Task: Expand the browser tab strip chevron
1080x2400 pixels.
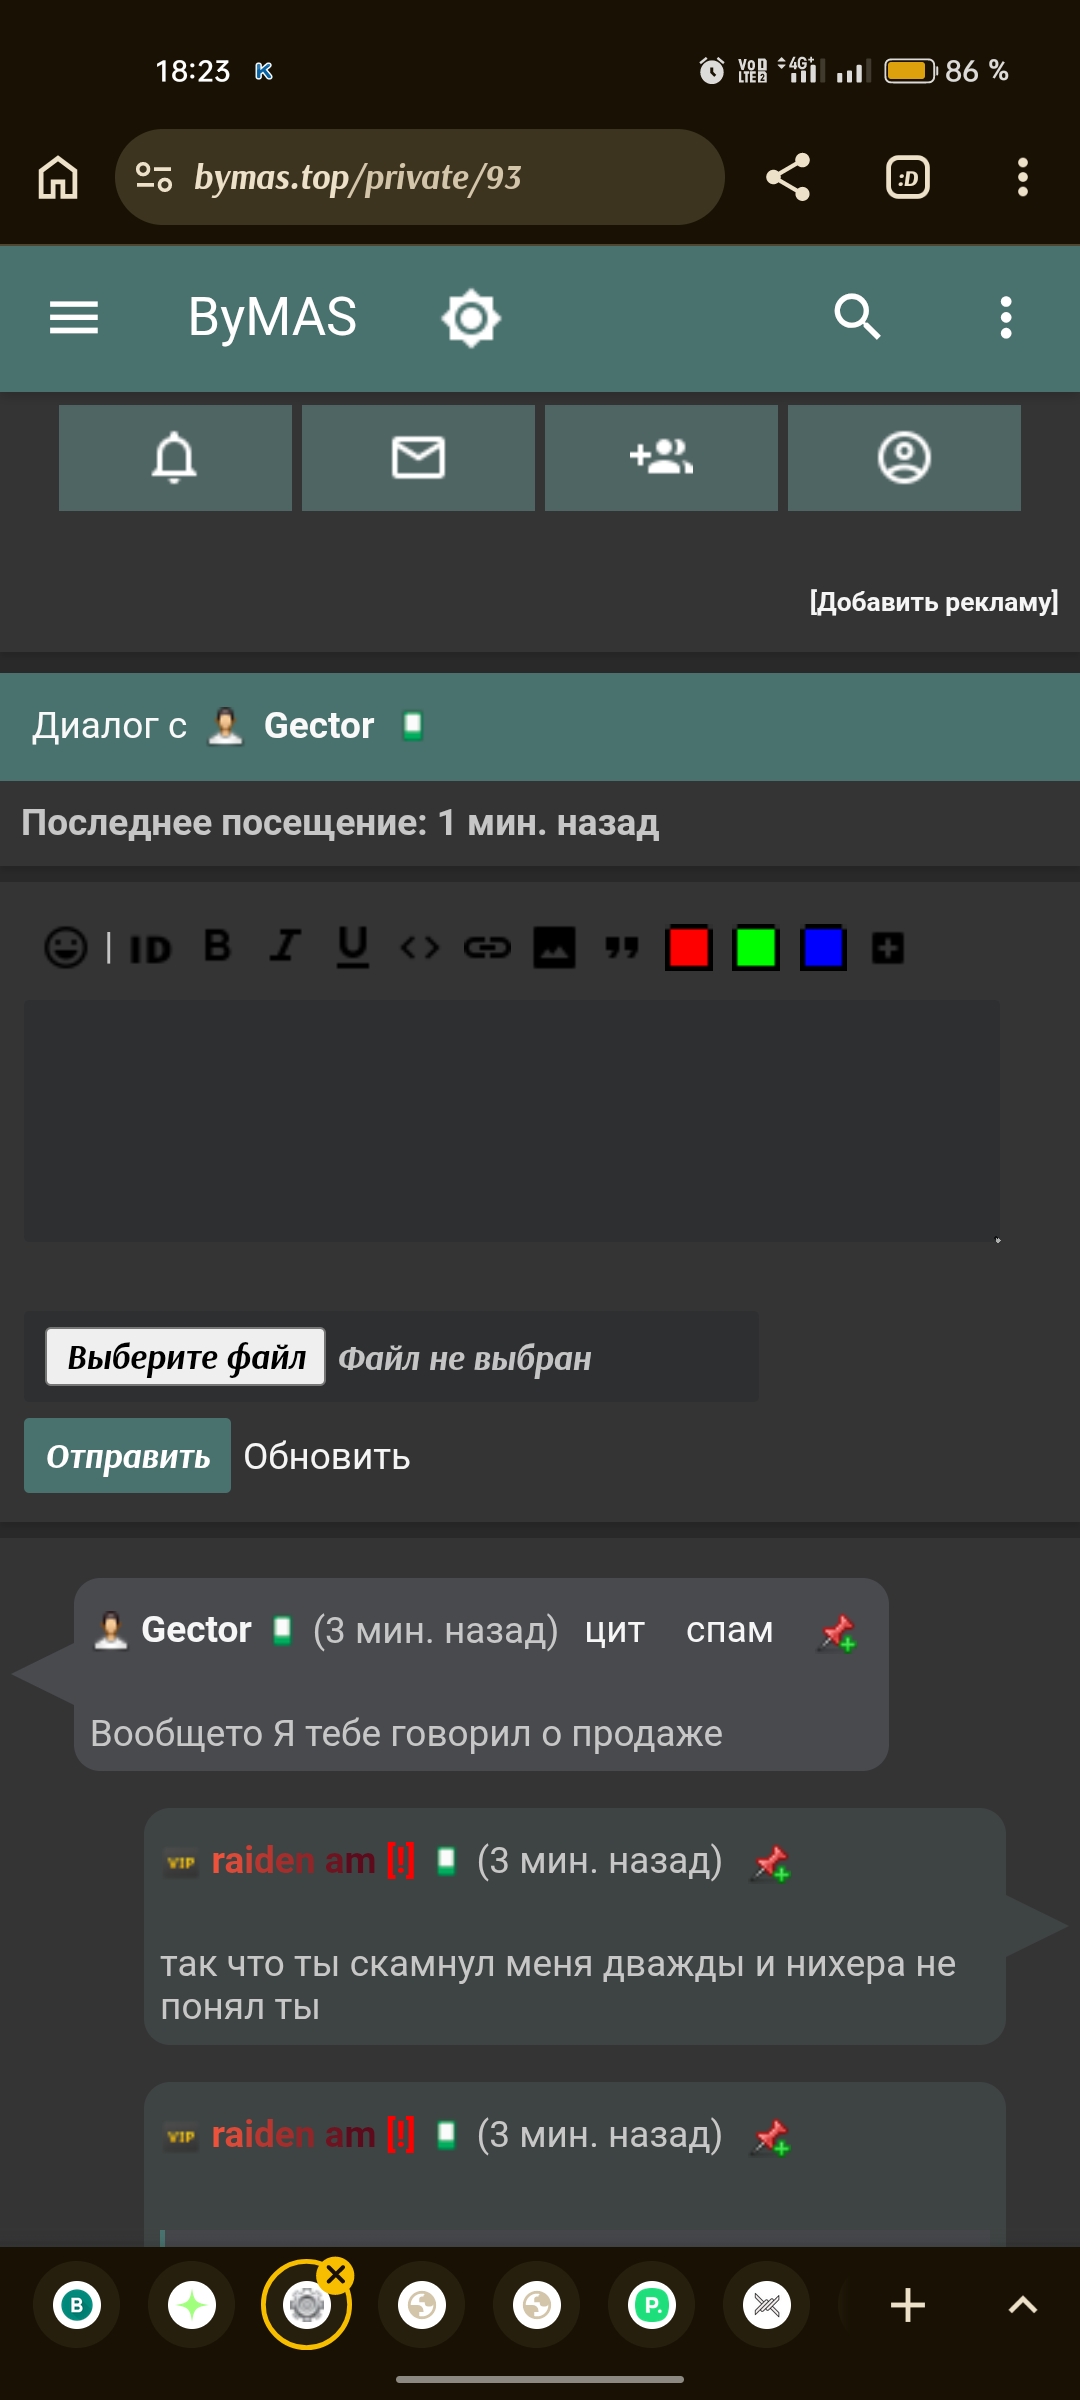Action: 1022,2305
